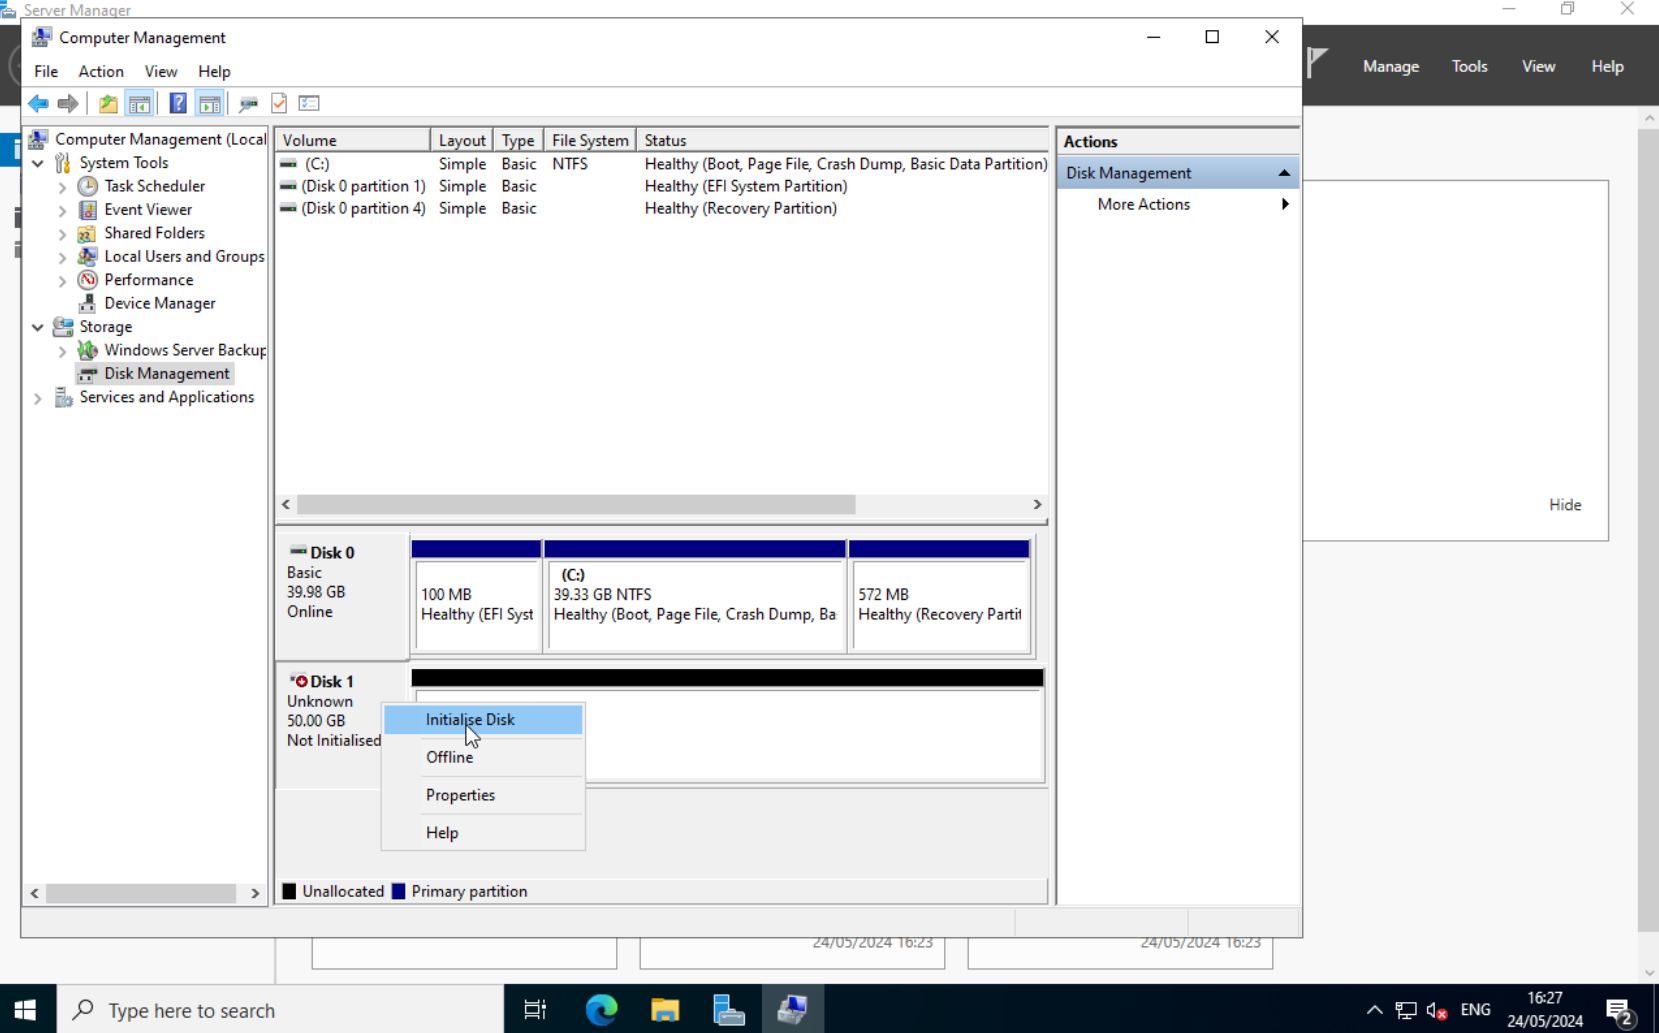Select Local Users and Groups icon
Viewport: 1659px width, 1033px height.
(88, 256)
